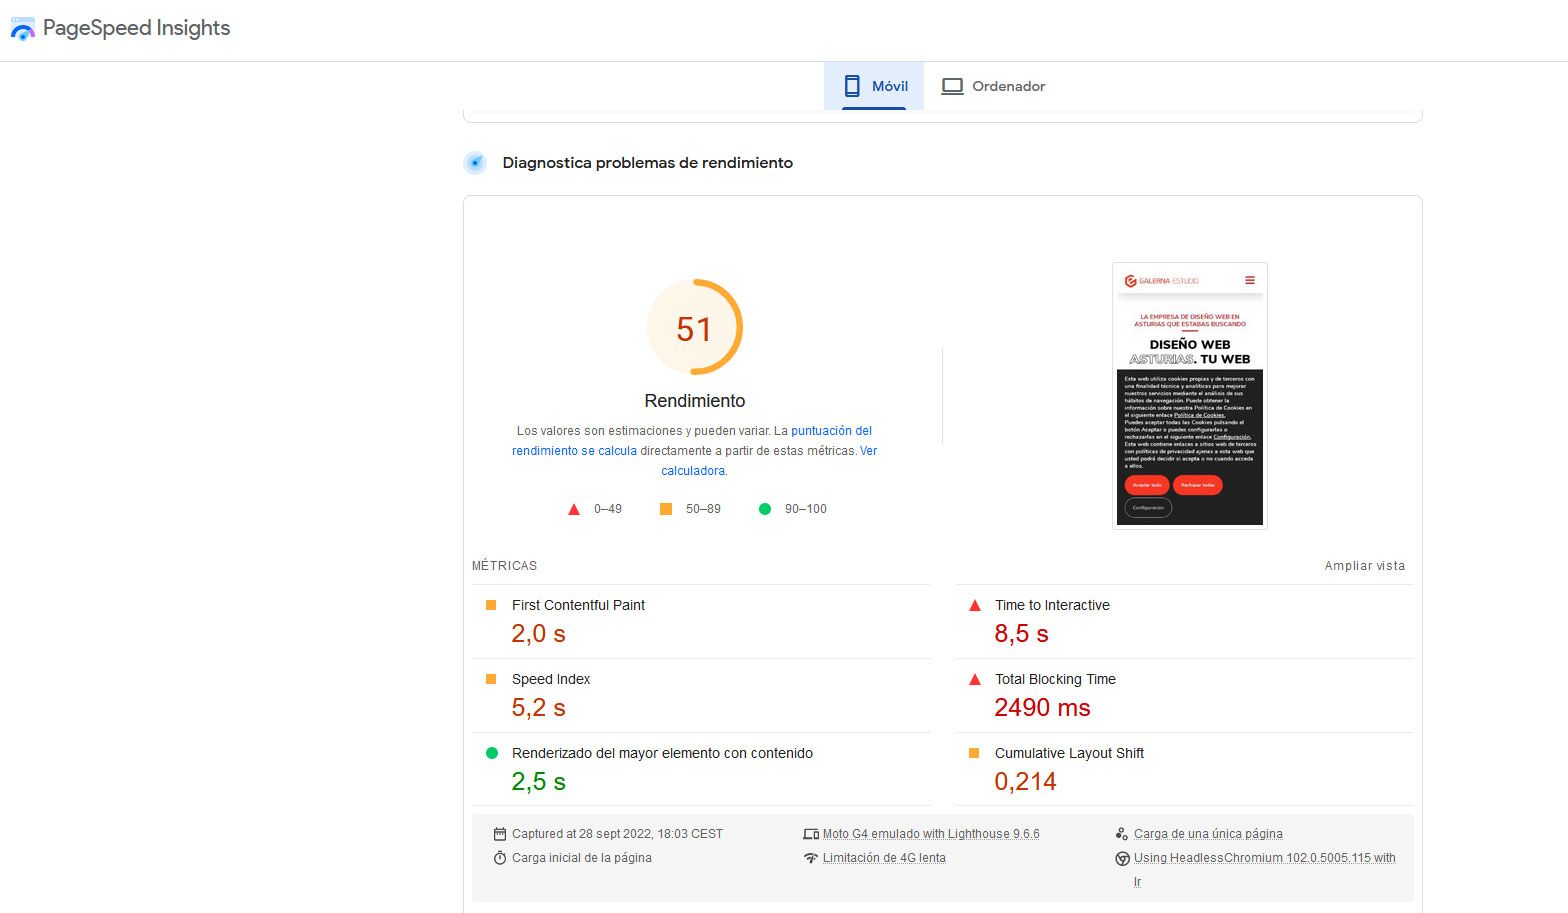Click the orange square next to Cumulative Layout Shift

tap(974, 753)
